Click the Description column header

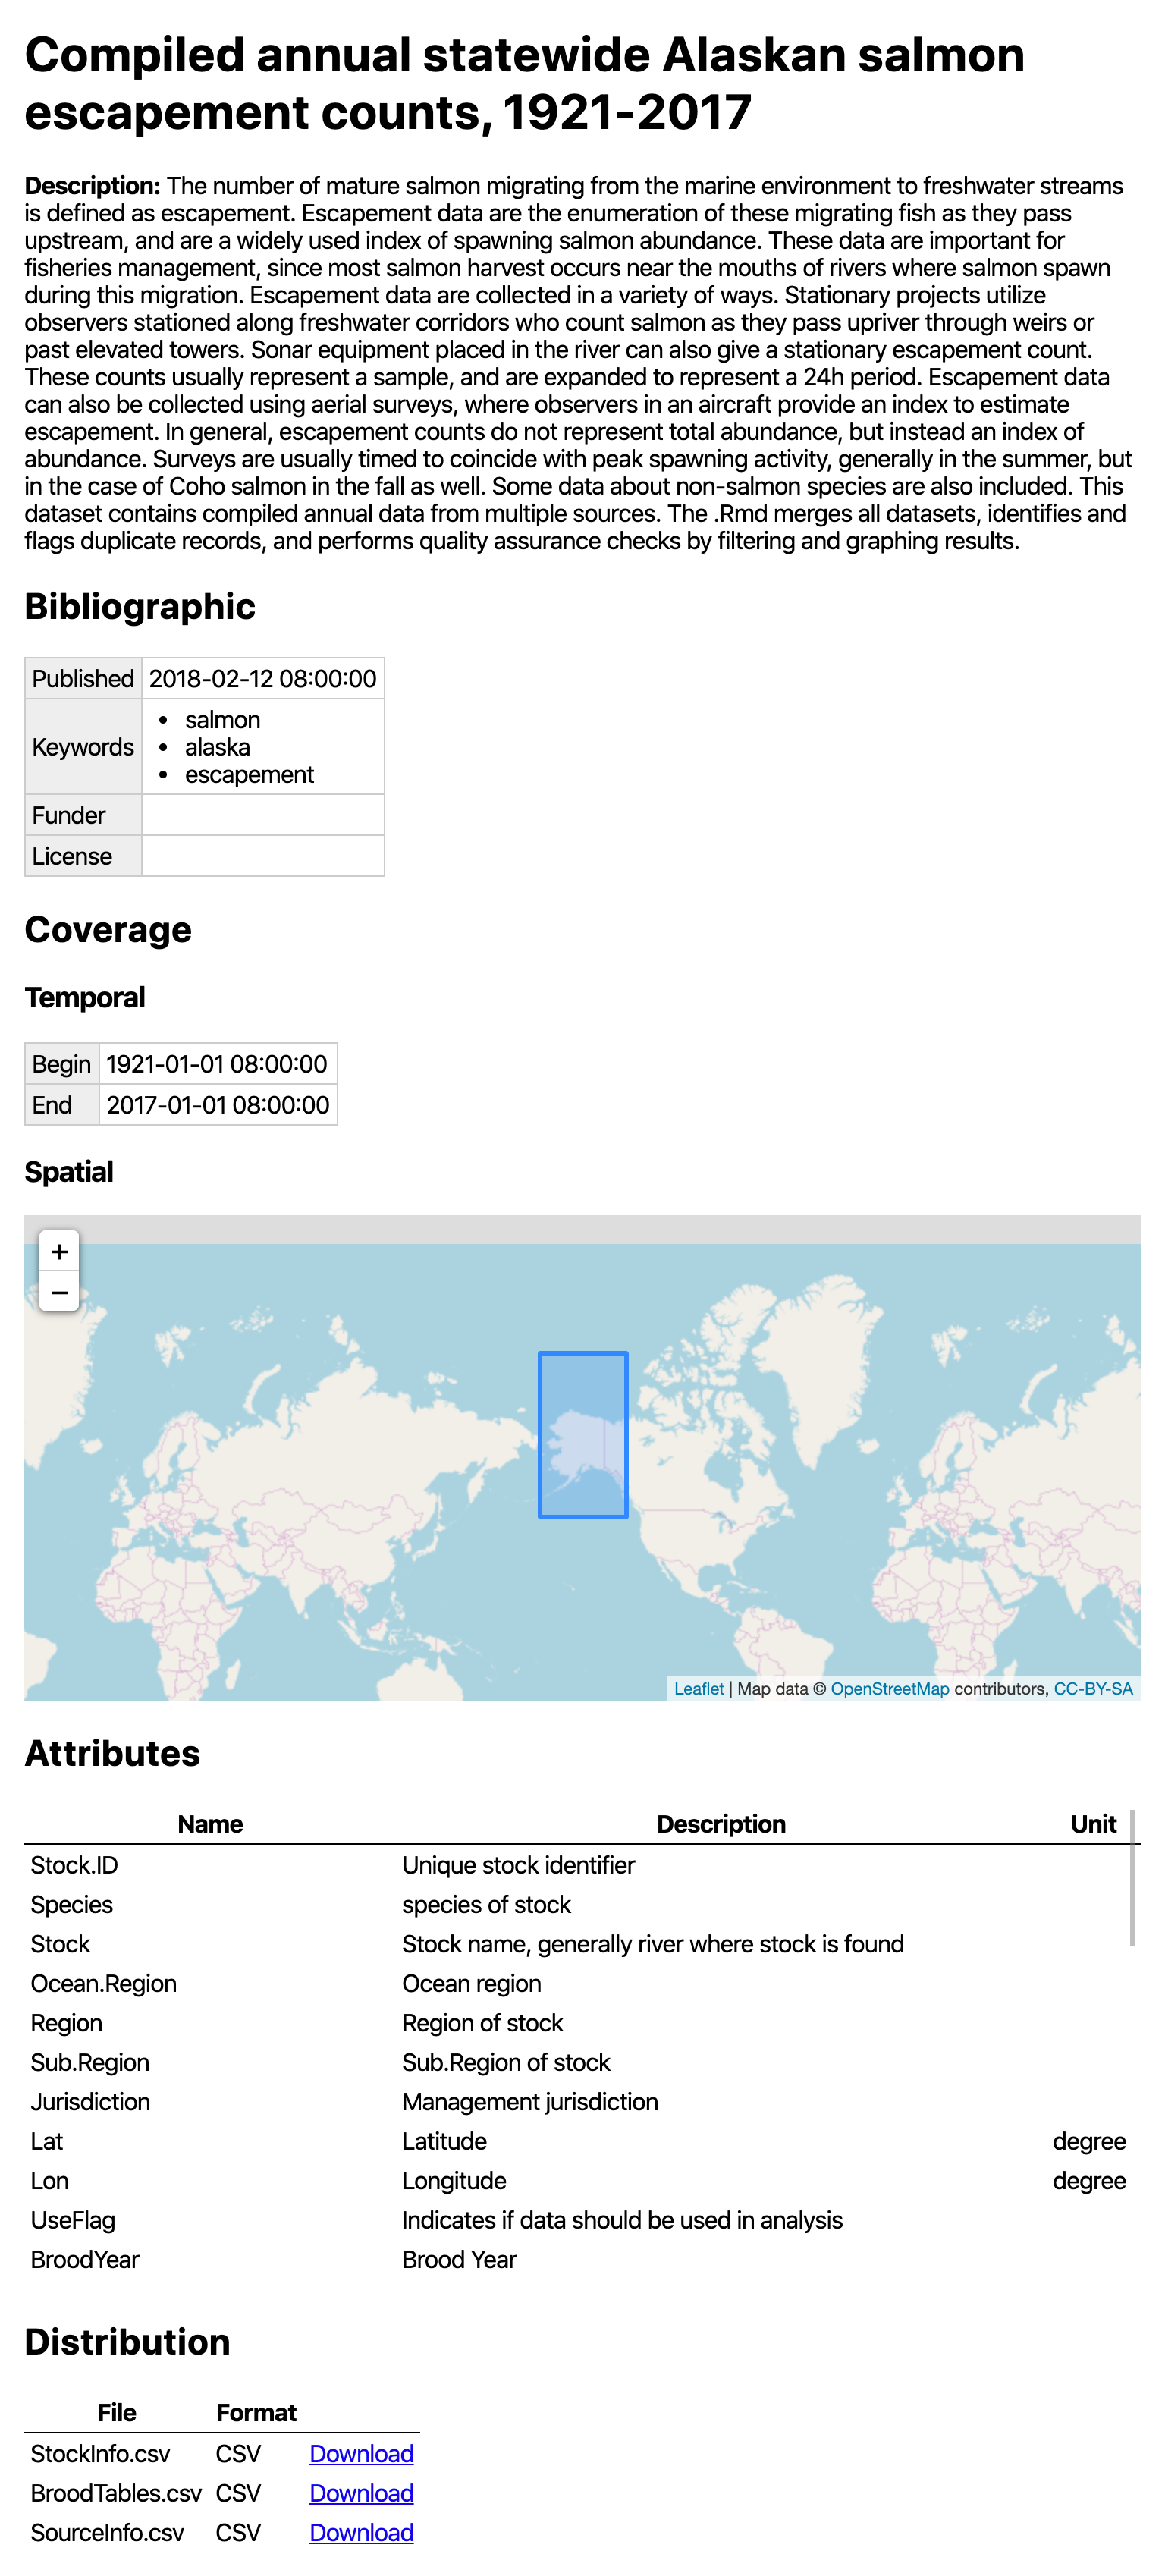(720, 1824)
